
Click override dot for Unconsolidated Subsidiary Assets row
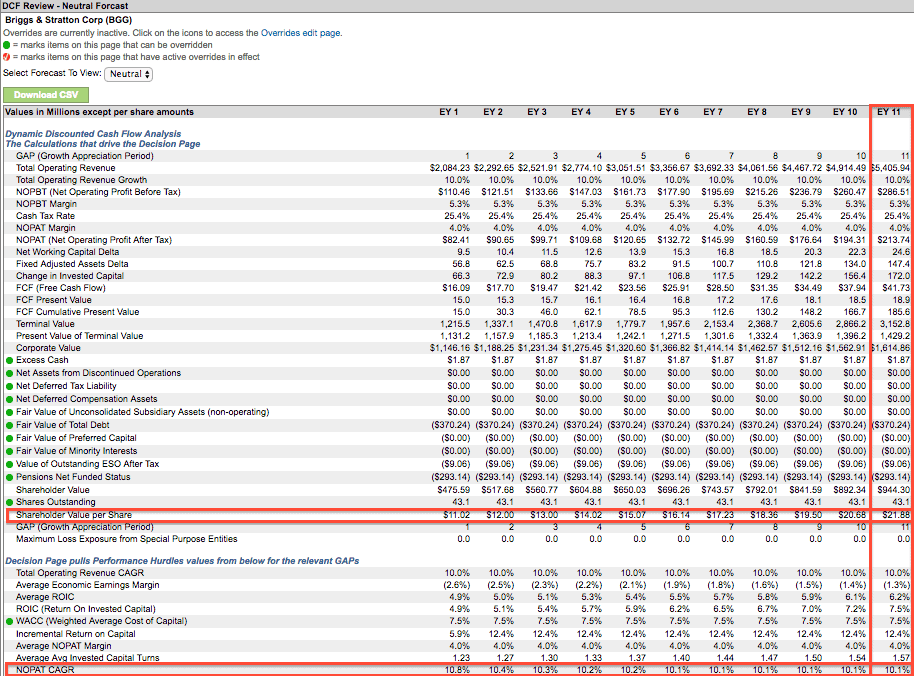point(9,413)
